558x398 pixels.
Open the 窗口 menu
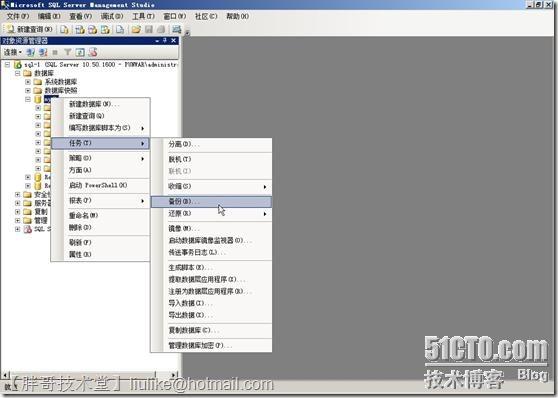click(175, 16)
